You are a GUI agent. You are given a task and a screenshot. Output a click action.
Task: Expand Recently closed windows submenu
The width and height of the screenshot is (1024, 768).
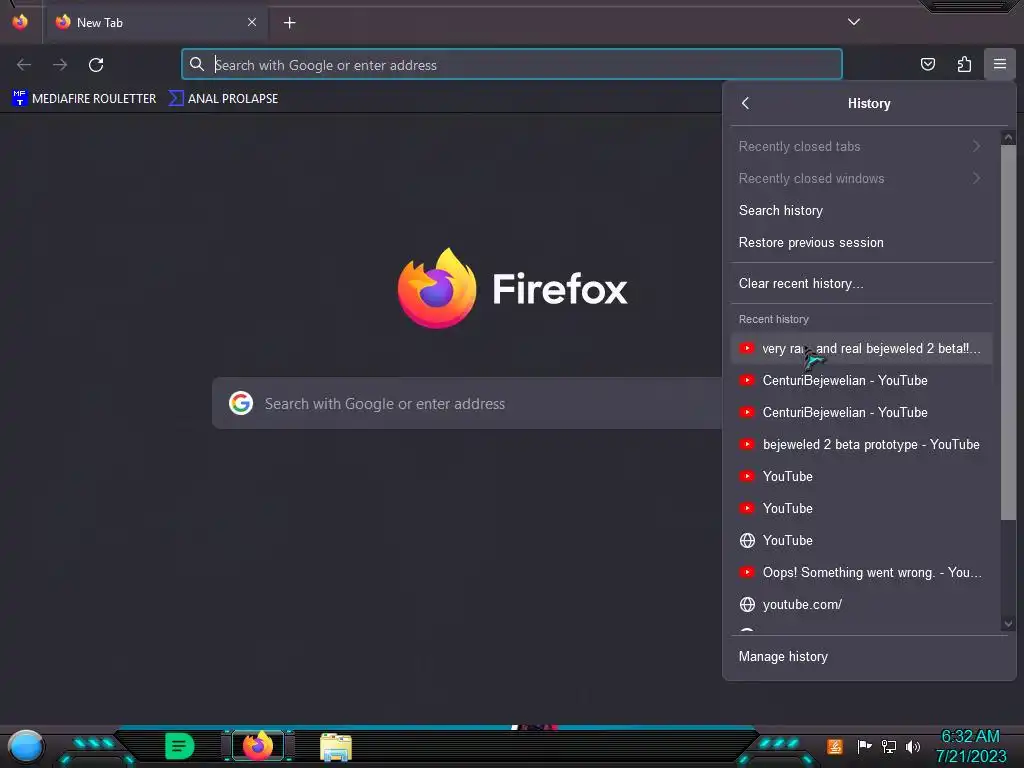(x=861, y=178)
